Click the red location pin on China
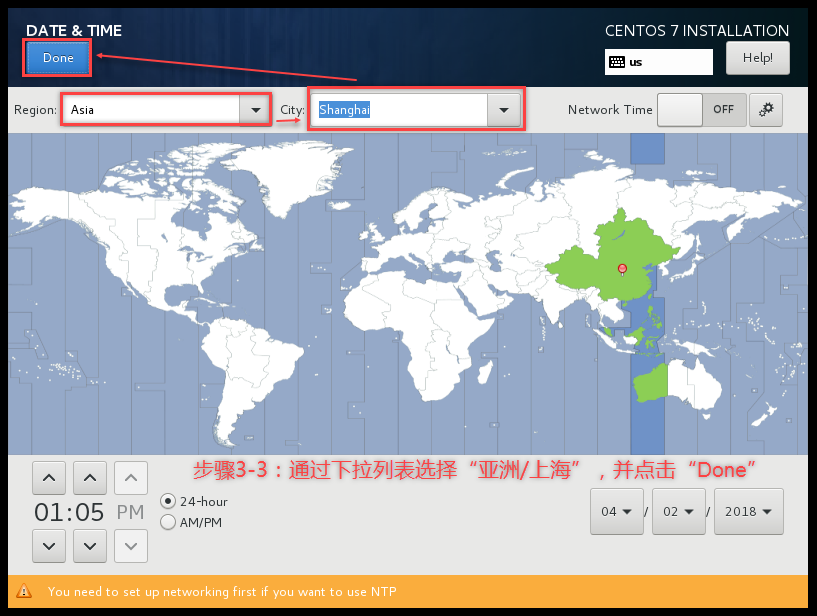 [622, 269]
